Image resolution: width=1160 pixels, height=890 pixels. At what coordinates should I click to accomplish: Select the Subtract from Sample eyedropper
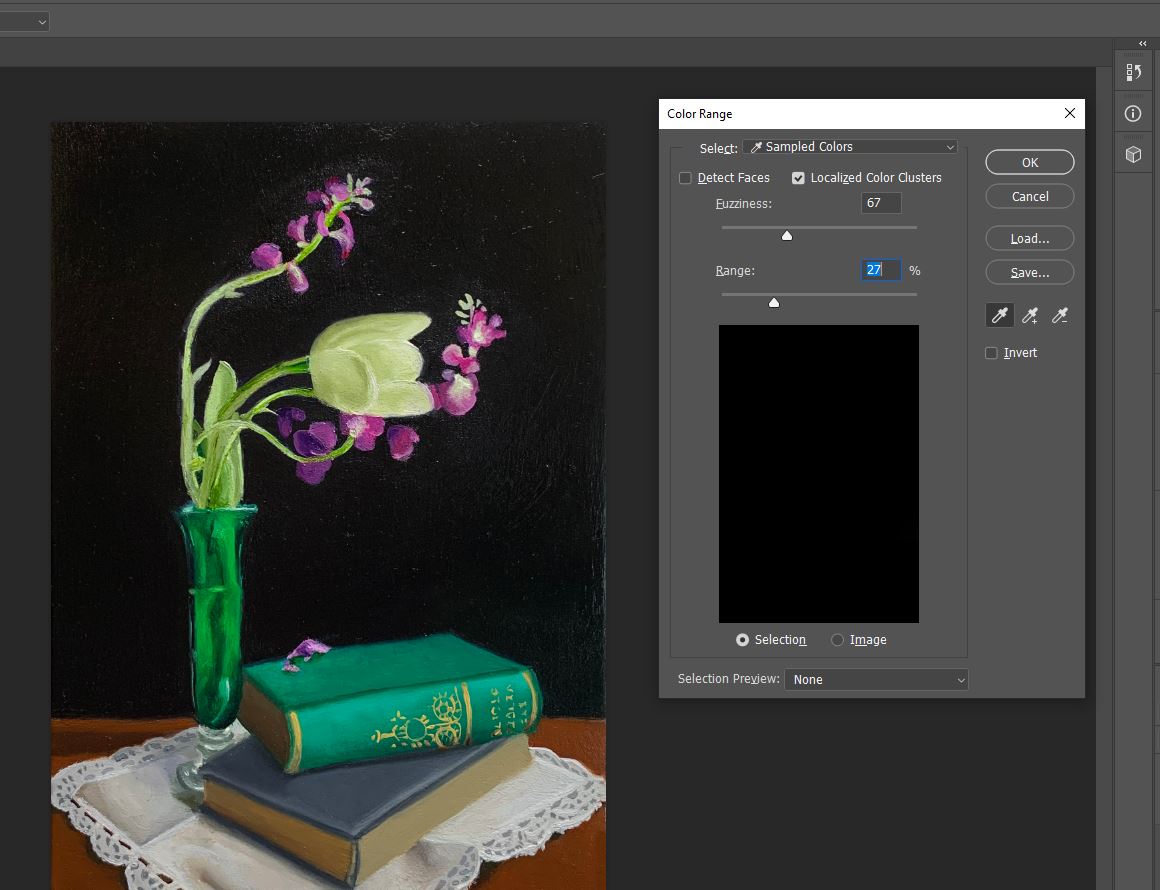(1059, 314)
